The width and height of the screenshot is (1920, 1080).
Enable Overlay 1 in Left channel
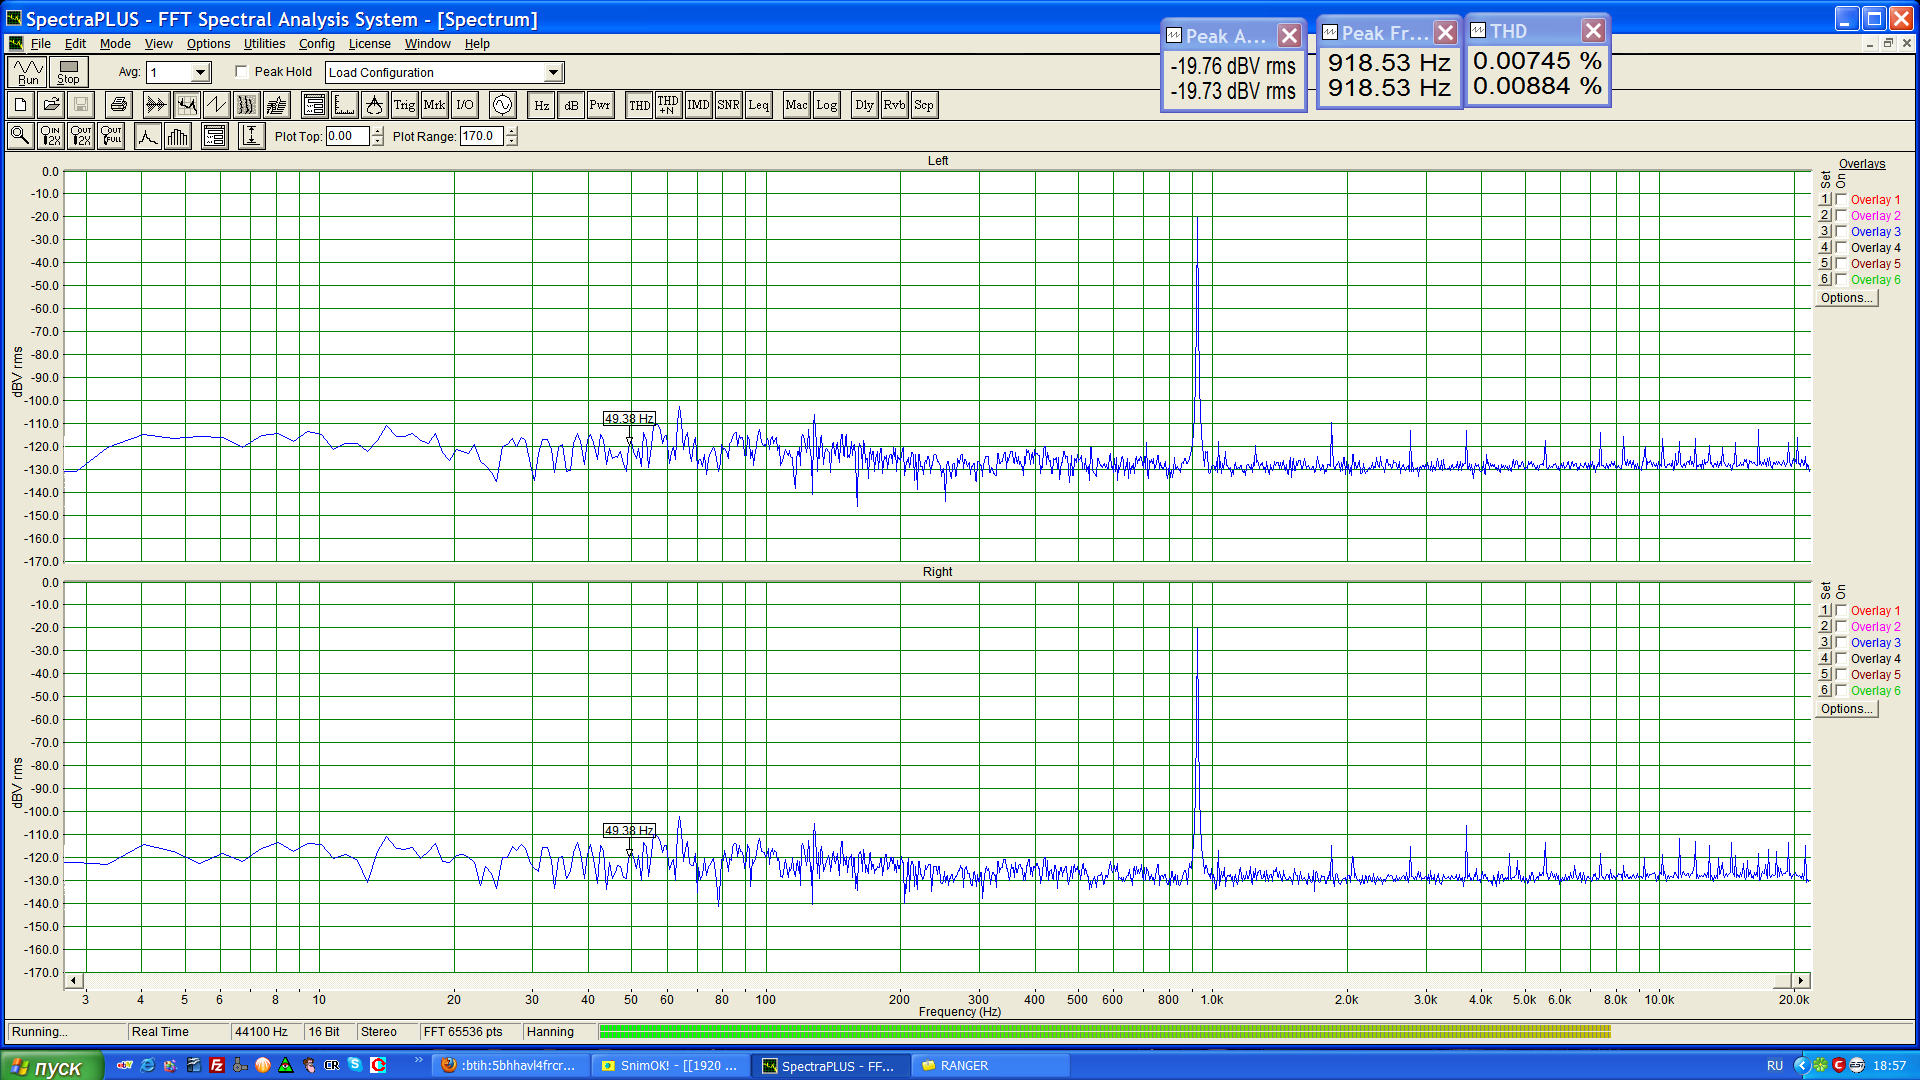[1841, 200]
